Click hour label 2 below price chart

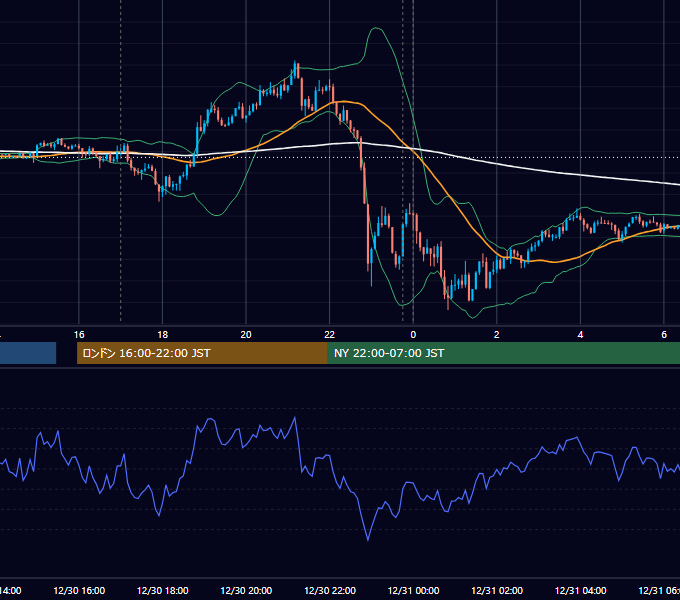click(497, 335)
